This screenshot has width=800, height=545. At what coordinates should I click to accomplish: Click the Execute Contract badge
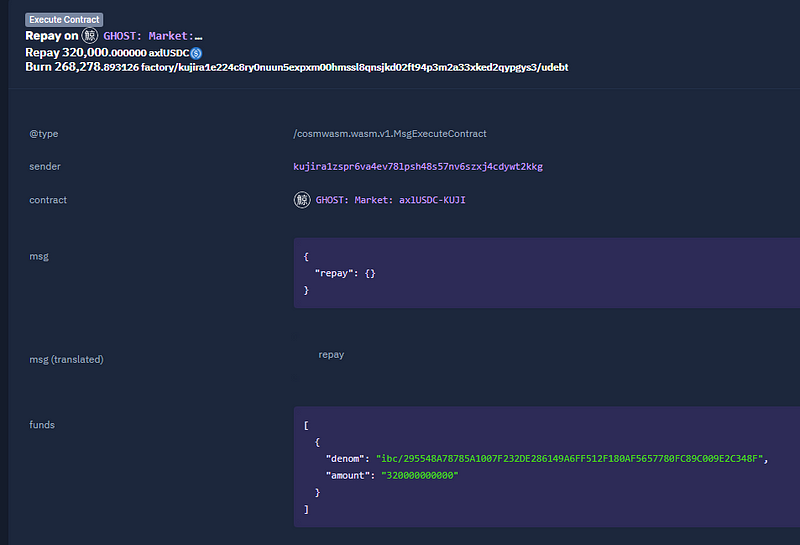pos(64,19)
